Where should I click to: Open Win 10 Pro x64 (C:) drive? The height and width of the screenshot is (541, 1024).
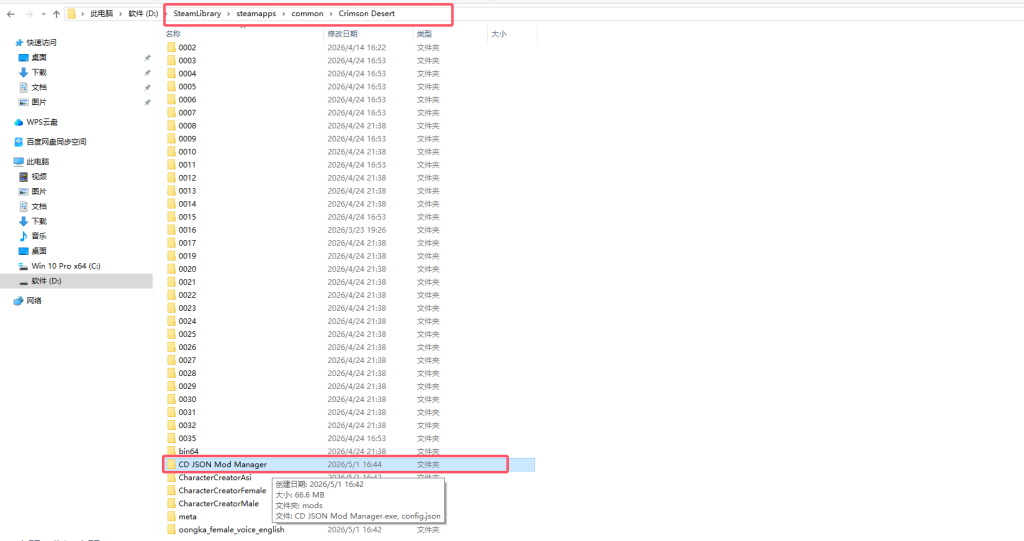(65, 266)
